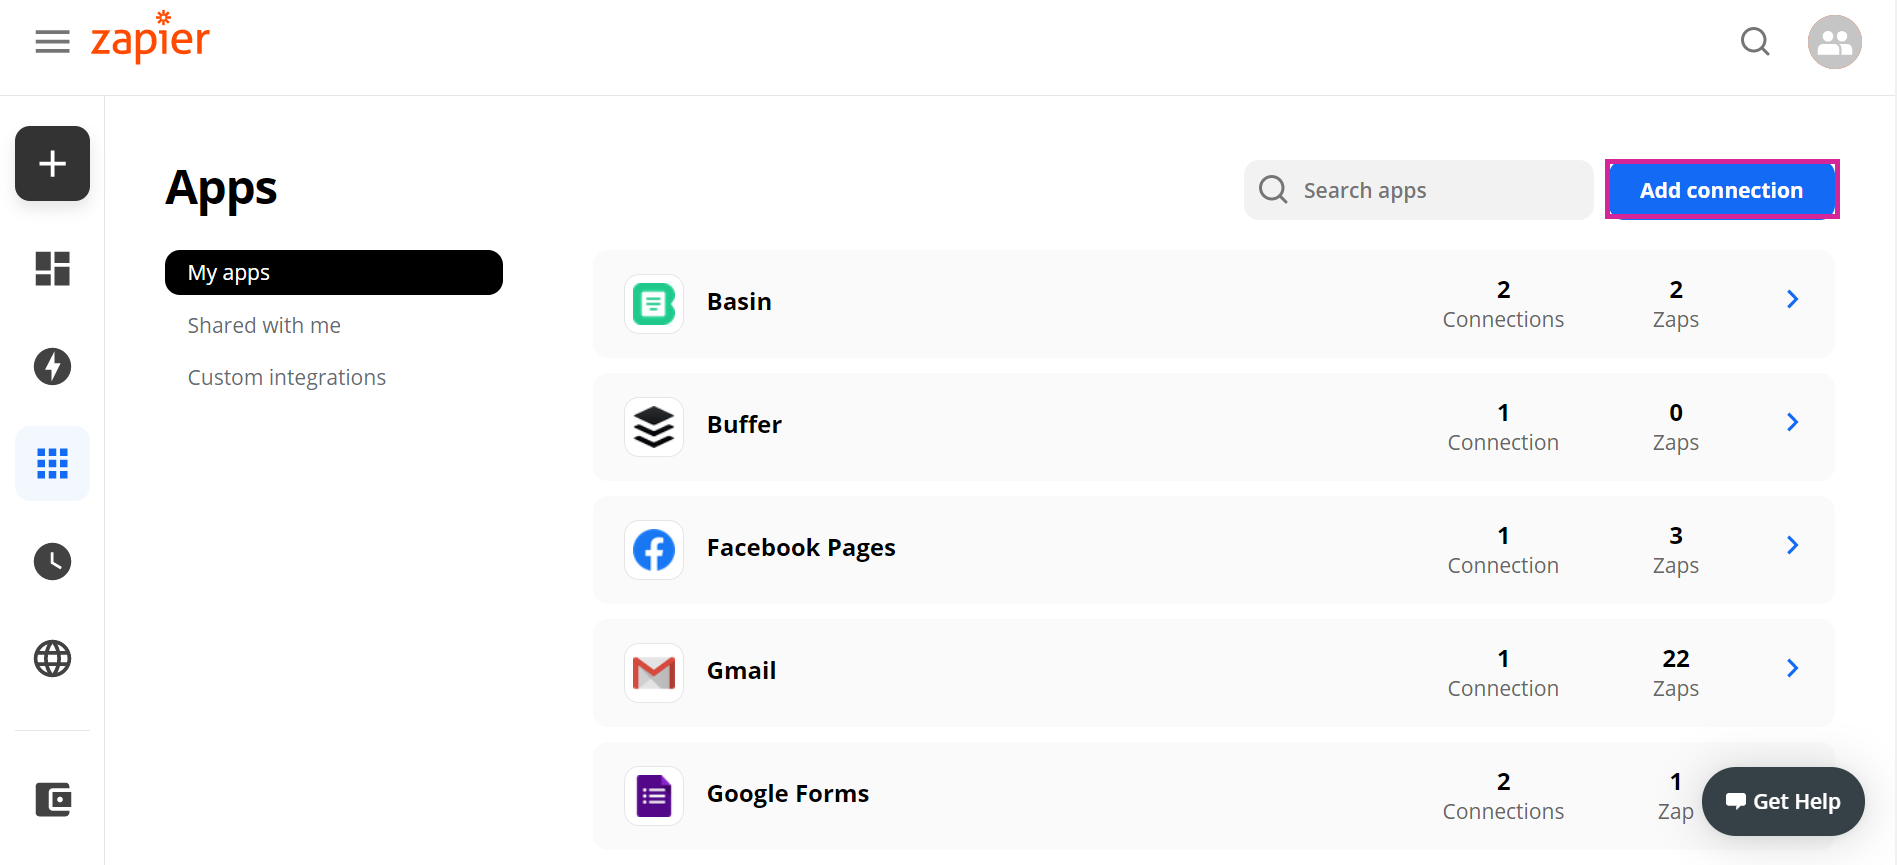Expand the Basin app row chevron
Viewport: 1897px width, 865px height.
[1792, 299]
